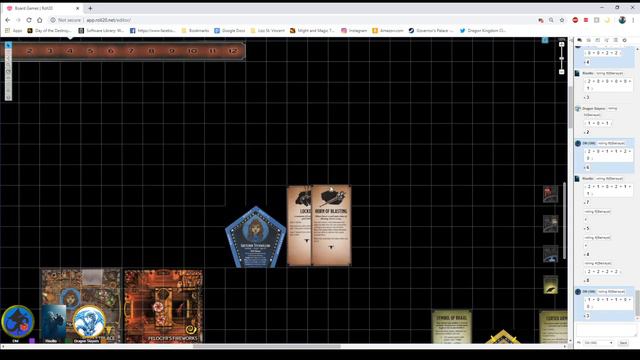Open the Collections sidebar tab

[x=616, y=40]
